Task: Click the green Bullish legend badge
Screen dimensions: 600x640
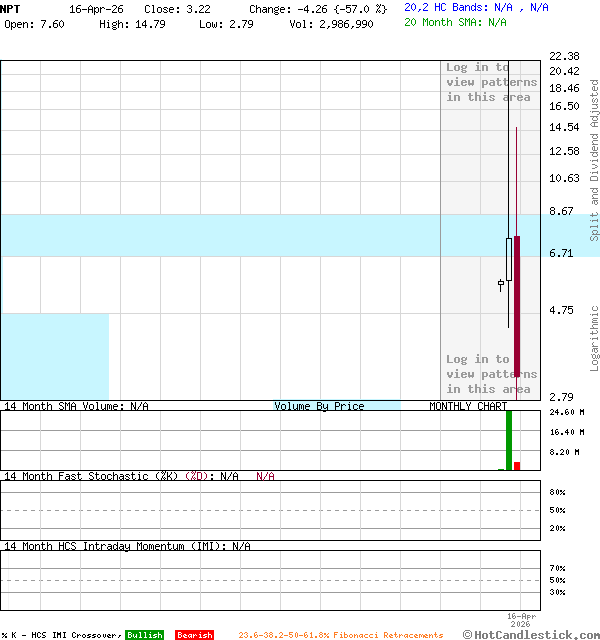Action: 144,635
